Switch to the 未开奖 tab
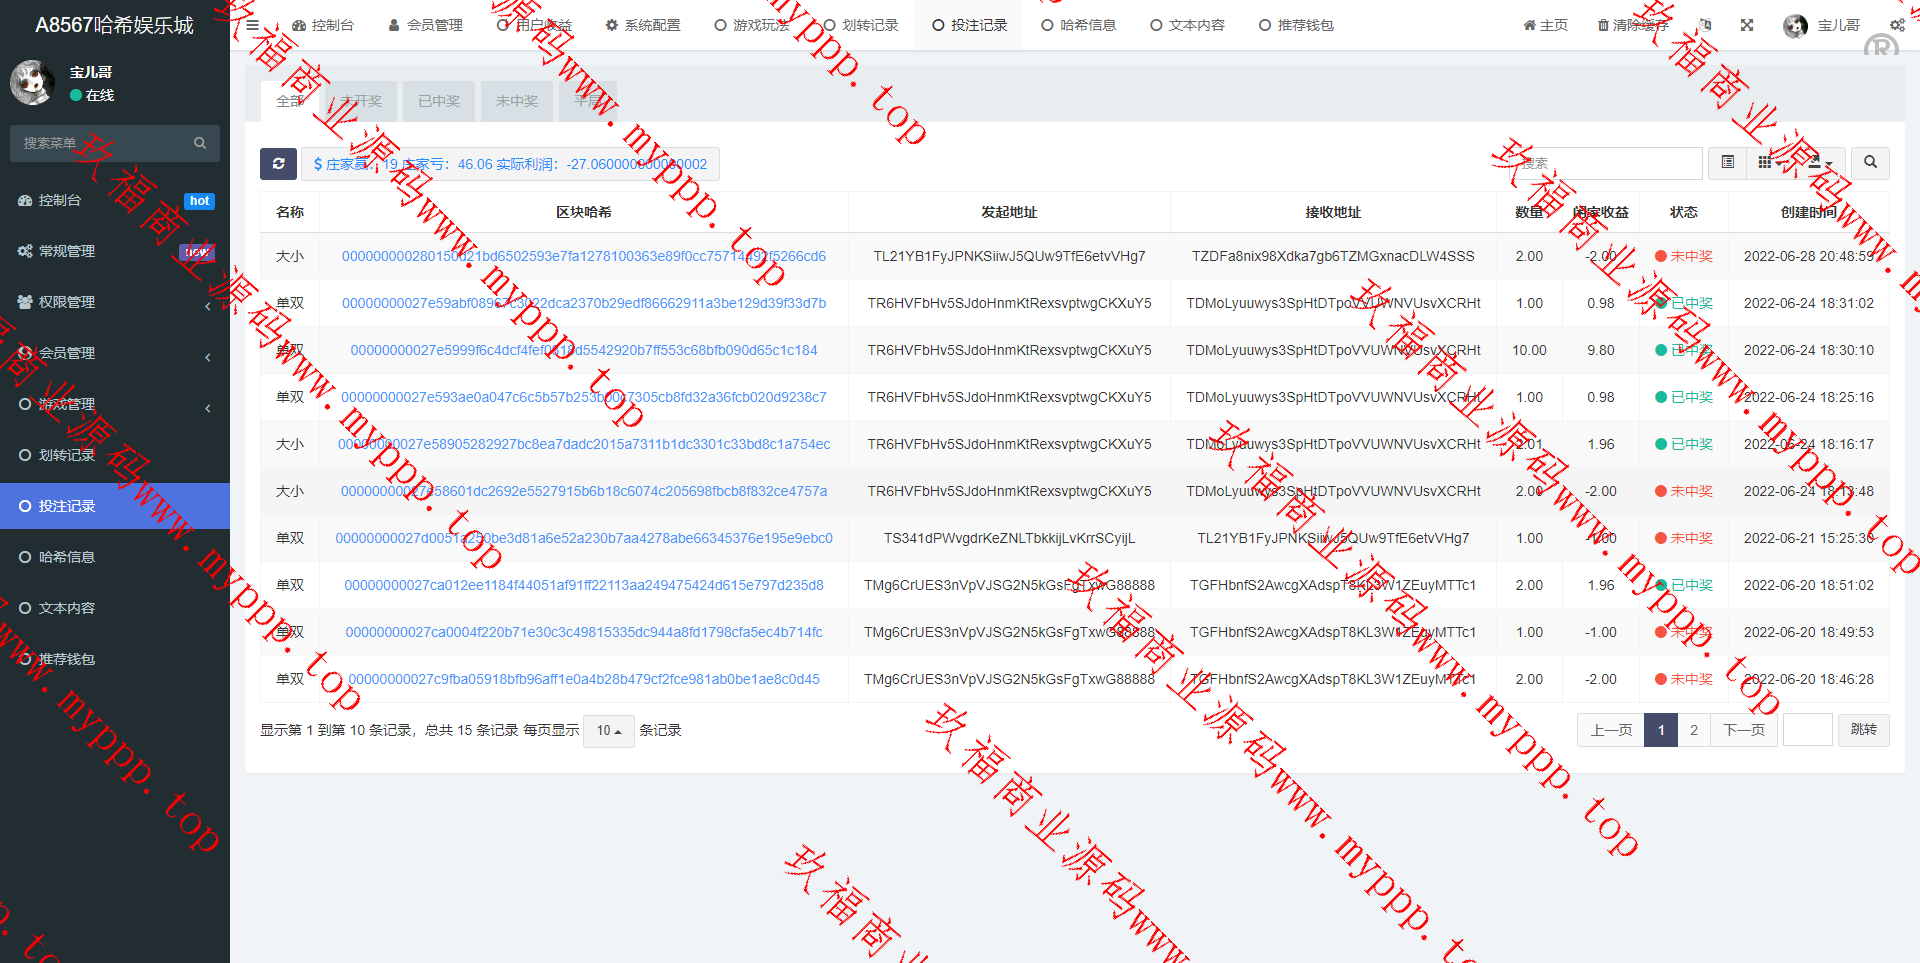This screenshot has width=1920, height=963. (x=361, y=101)
